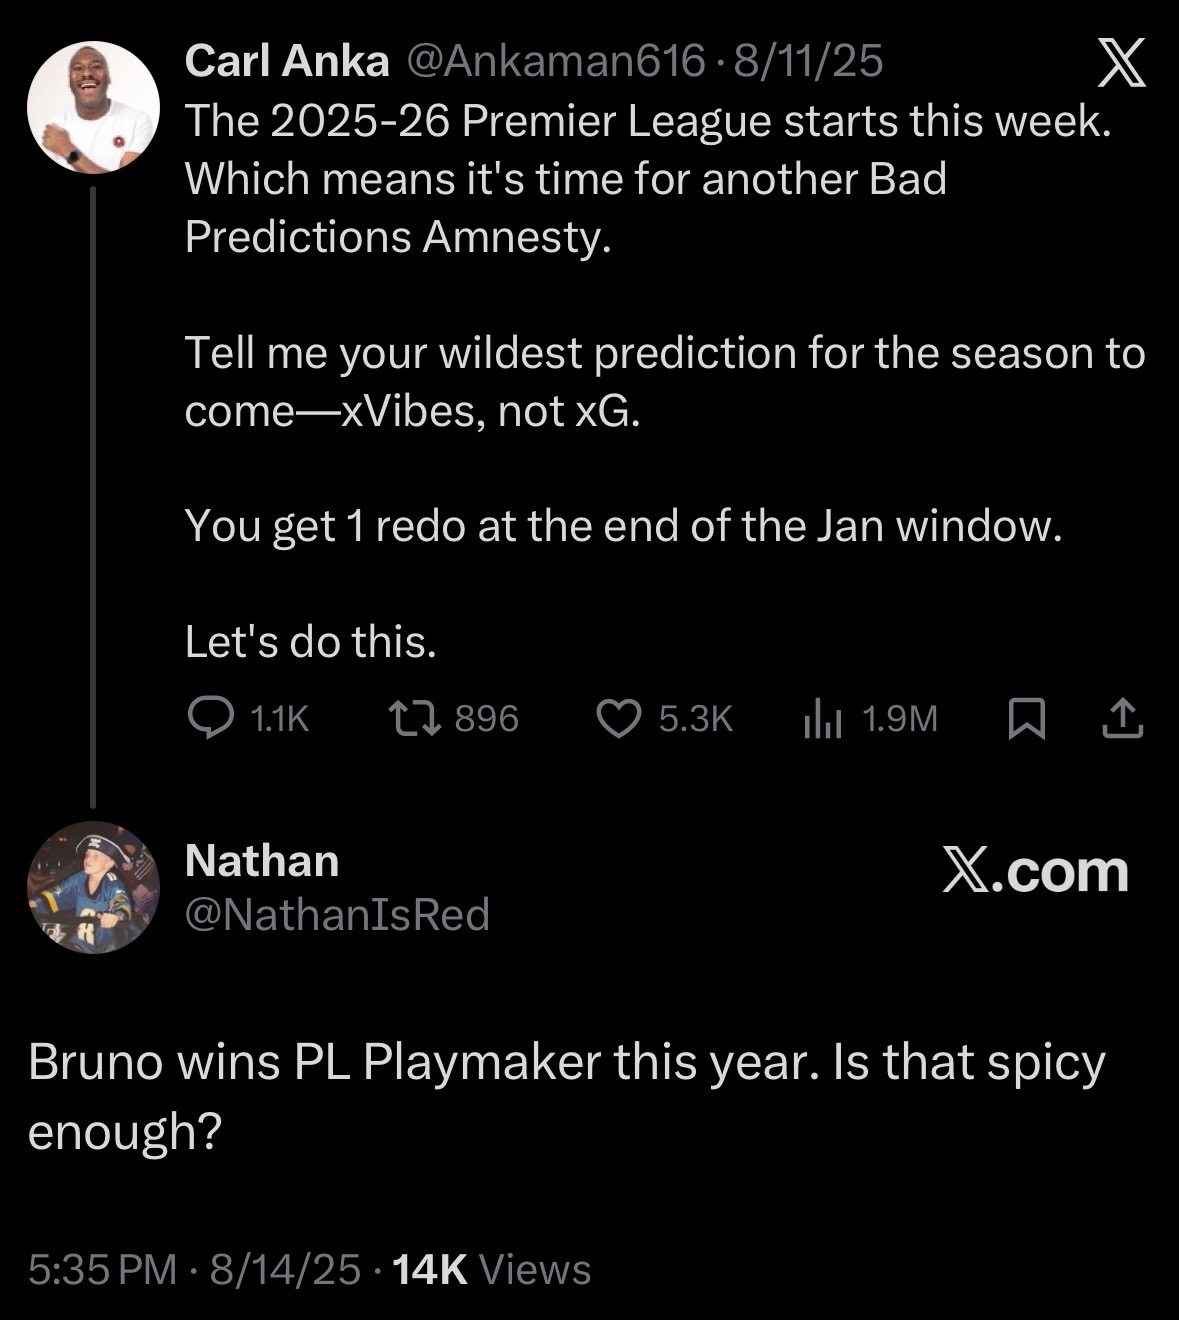This screenshot has width=1179, height=1320.
Task: Open Nathan's profile avatar
Action: [x=93, y=887]
